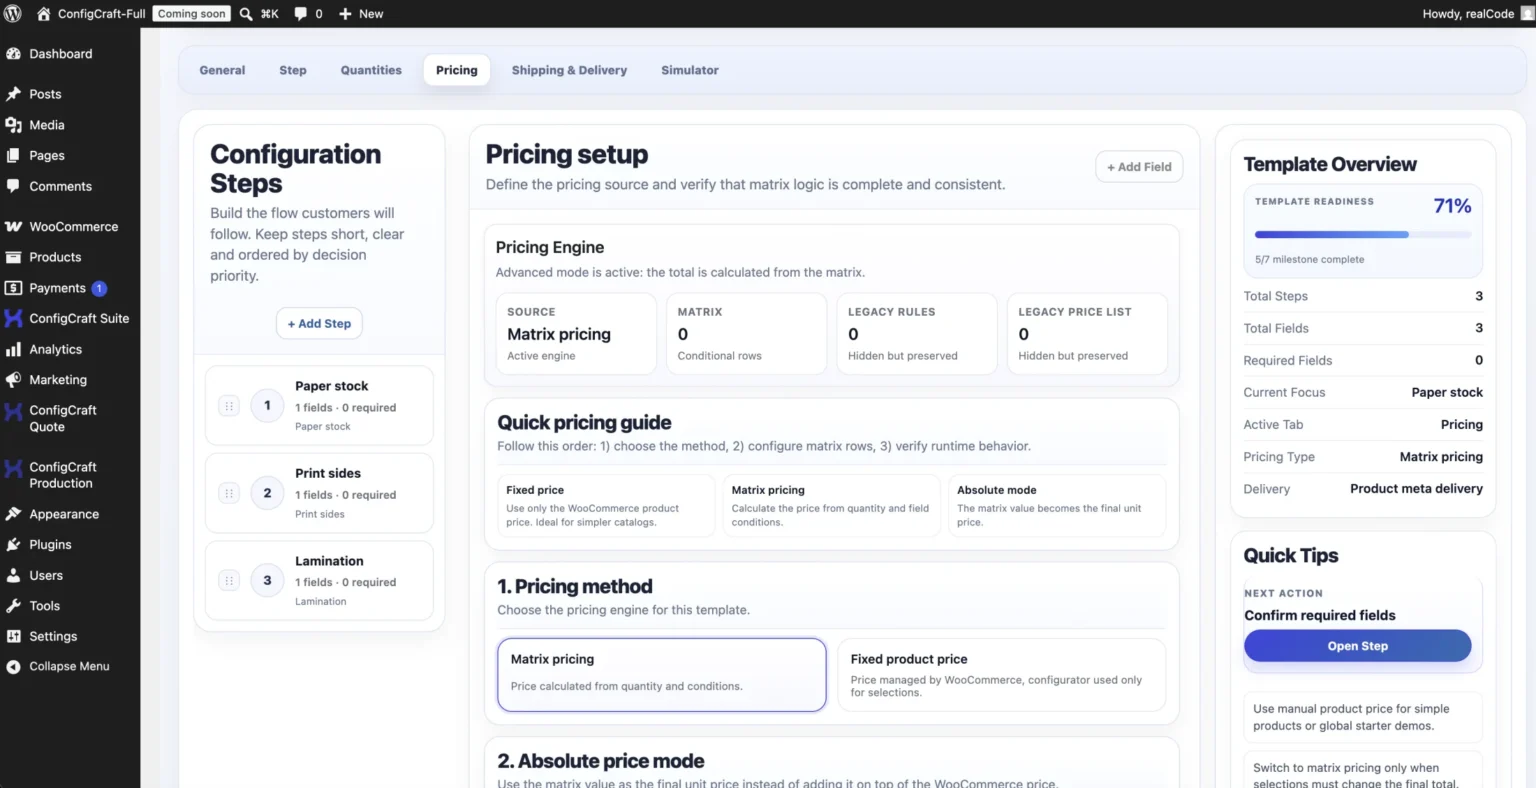Click the Analytics bar chart icon

[13, 350]
